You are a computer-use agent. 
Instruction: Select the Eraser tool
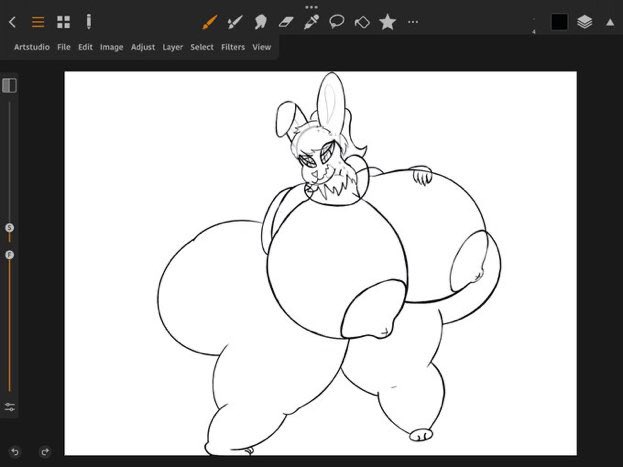(x=286, y=22)
